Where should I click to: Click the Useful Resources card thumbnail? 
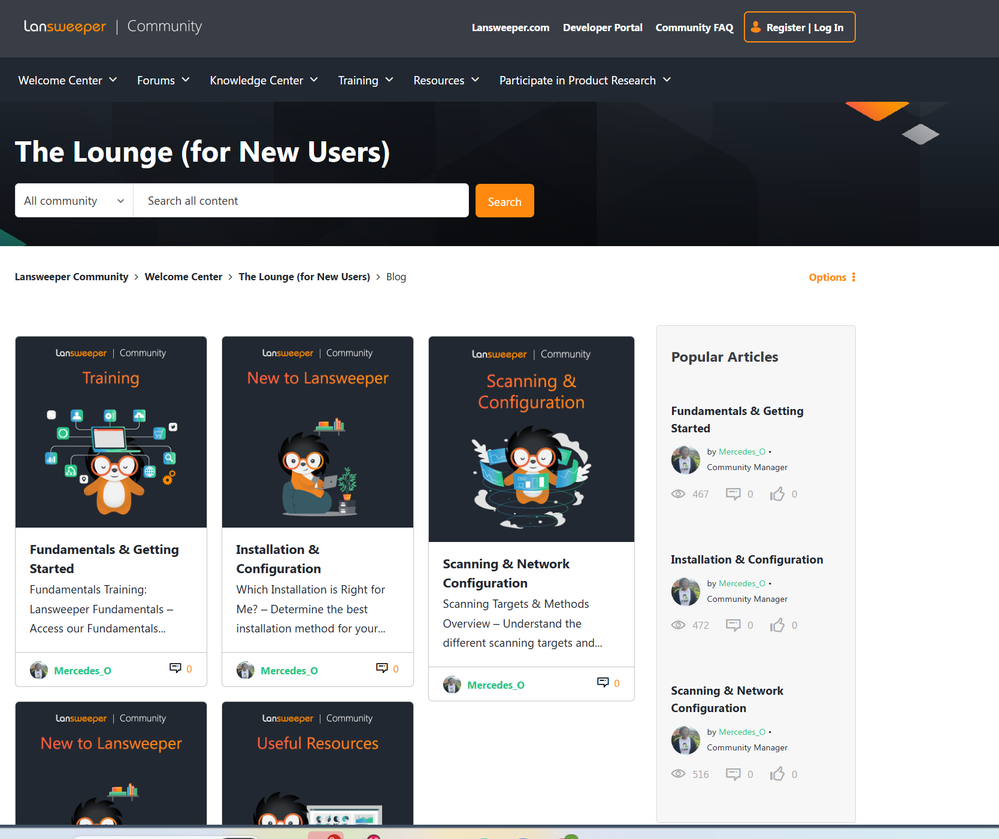[x=317, y=763]
